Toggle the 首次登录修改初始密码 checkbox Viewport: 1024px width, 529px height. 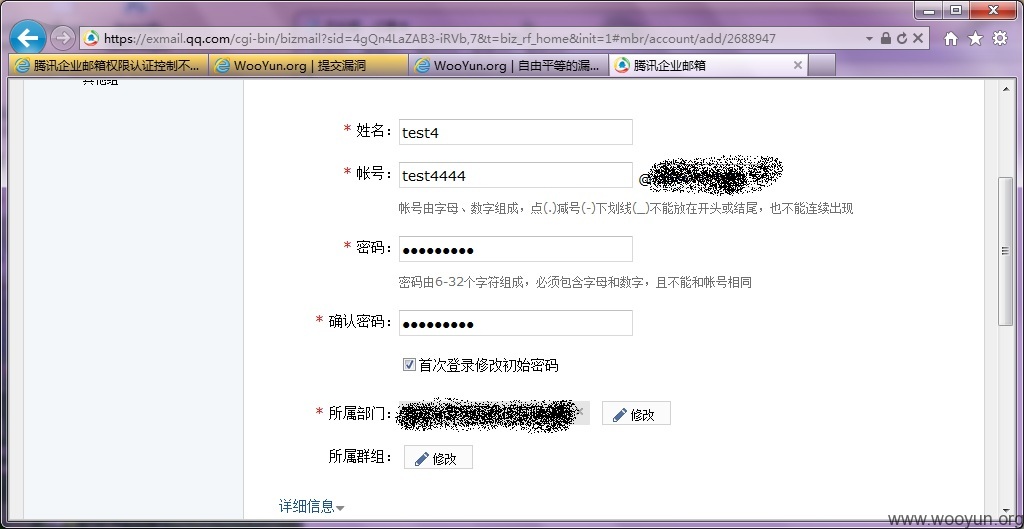(409, 364)
